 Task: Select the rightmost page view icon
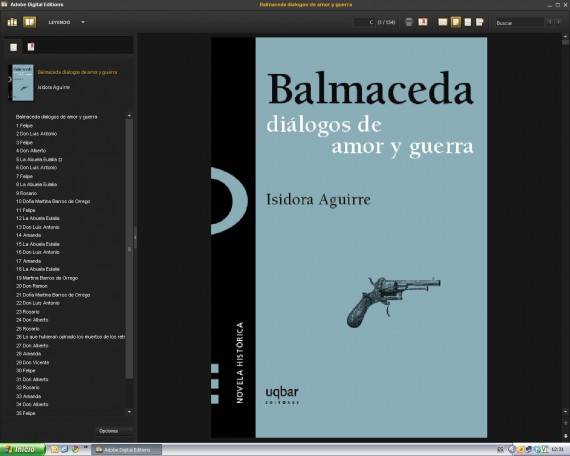(480, 22)
